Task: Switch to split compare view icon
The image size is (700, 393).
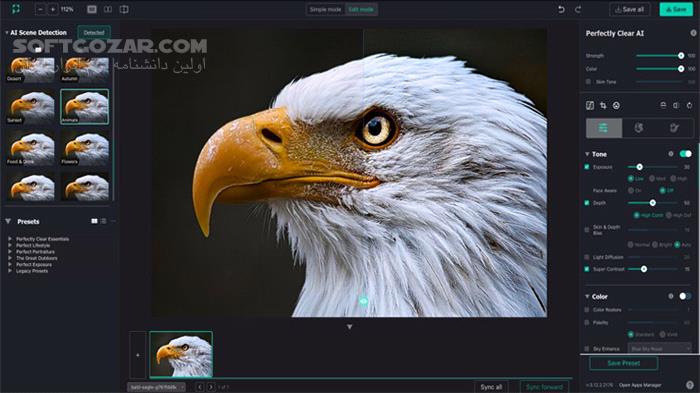Action: [x=124, y=9]
